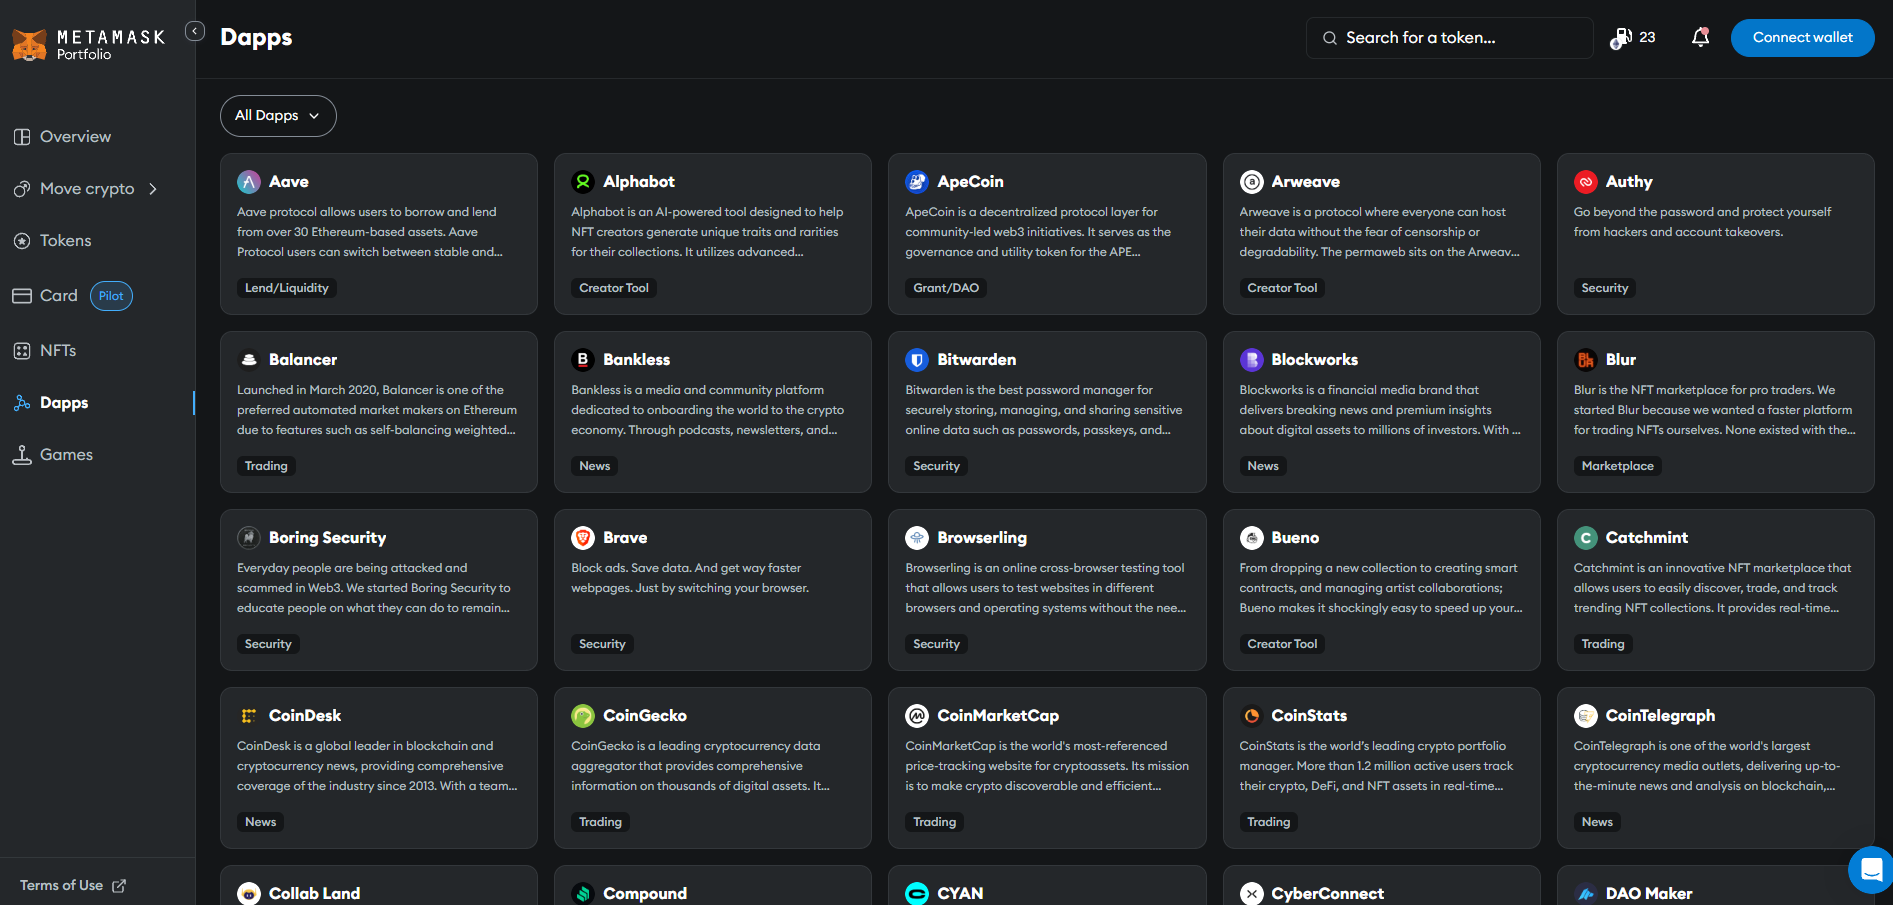Click the Bitwarden shield icon
1893x905 pixels.
tap(917, 359)
